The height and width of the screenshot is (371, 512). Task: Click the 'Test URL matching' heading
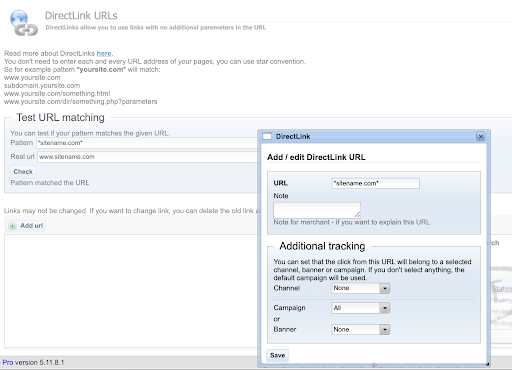point(60,117)
